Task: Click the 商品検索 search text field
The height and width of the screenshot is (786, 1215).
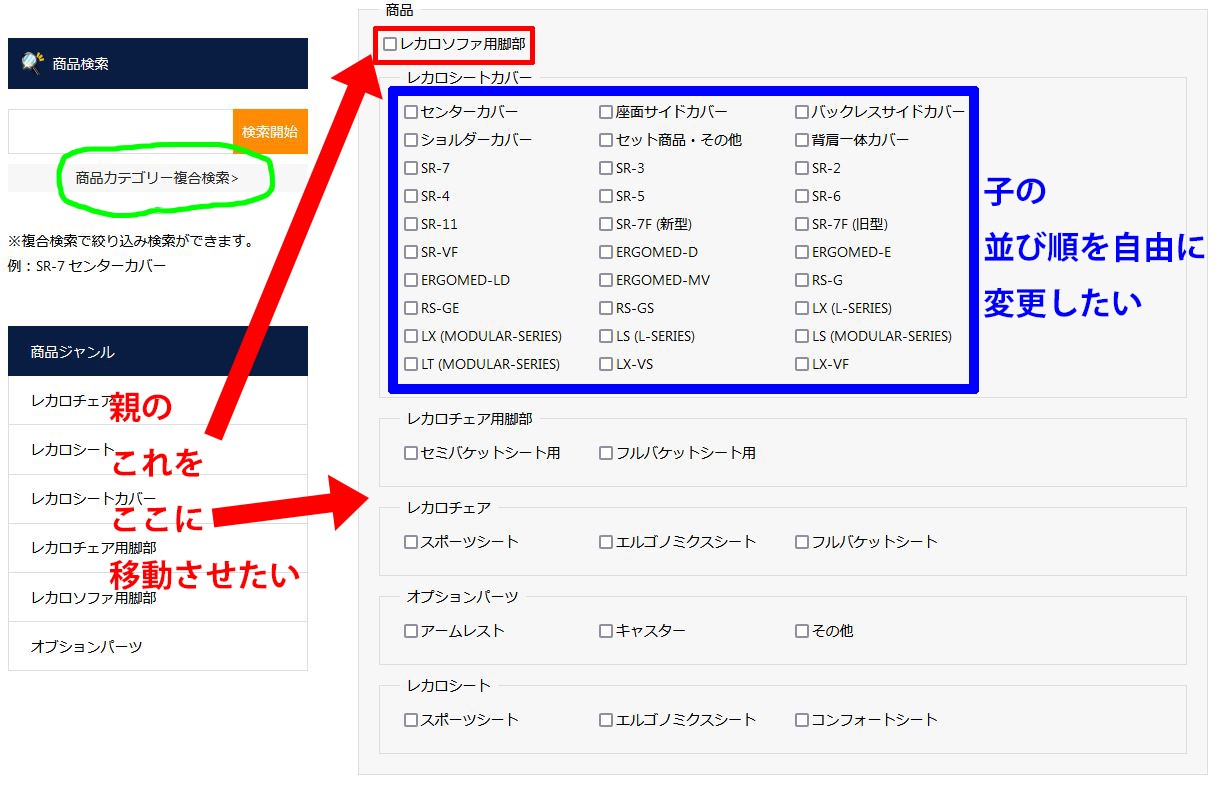Action: click(x=120, y=132)
